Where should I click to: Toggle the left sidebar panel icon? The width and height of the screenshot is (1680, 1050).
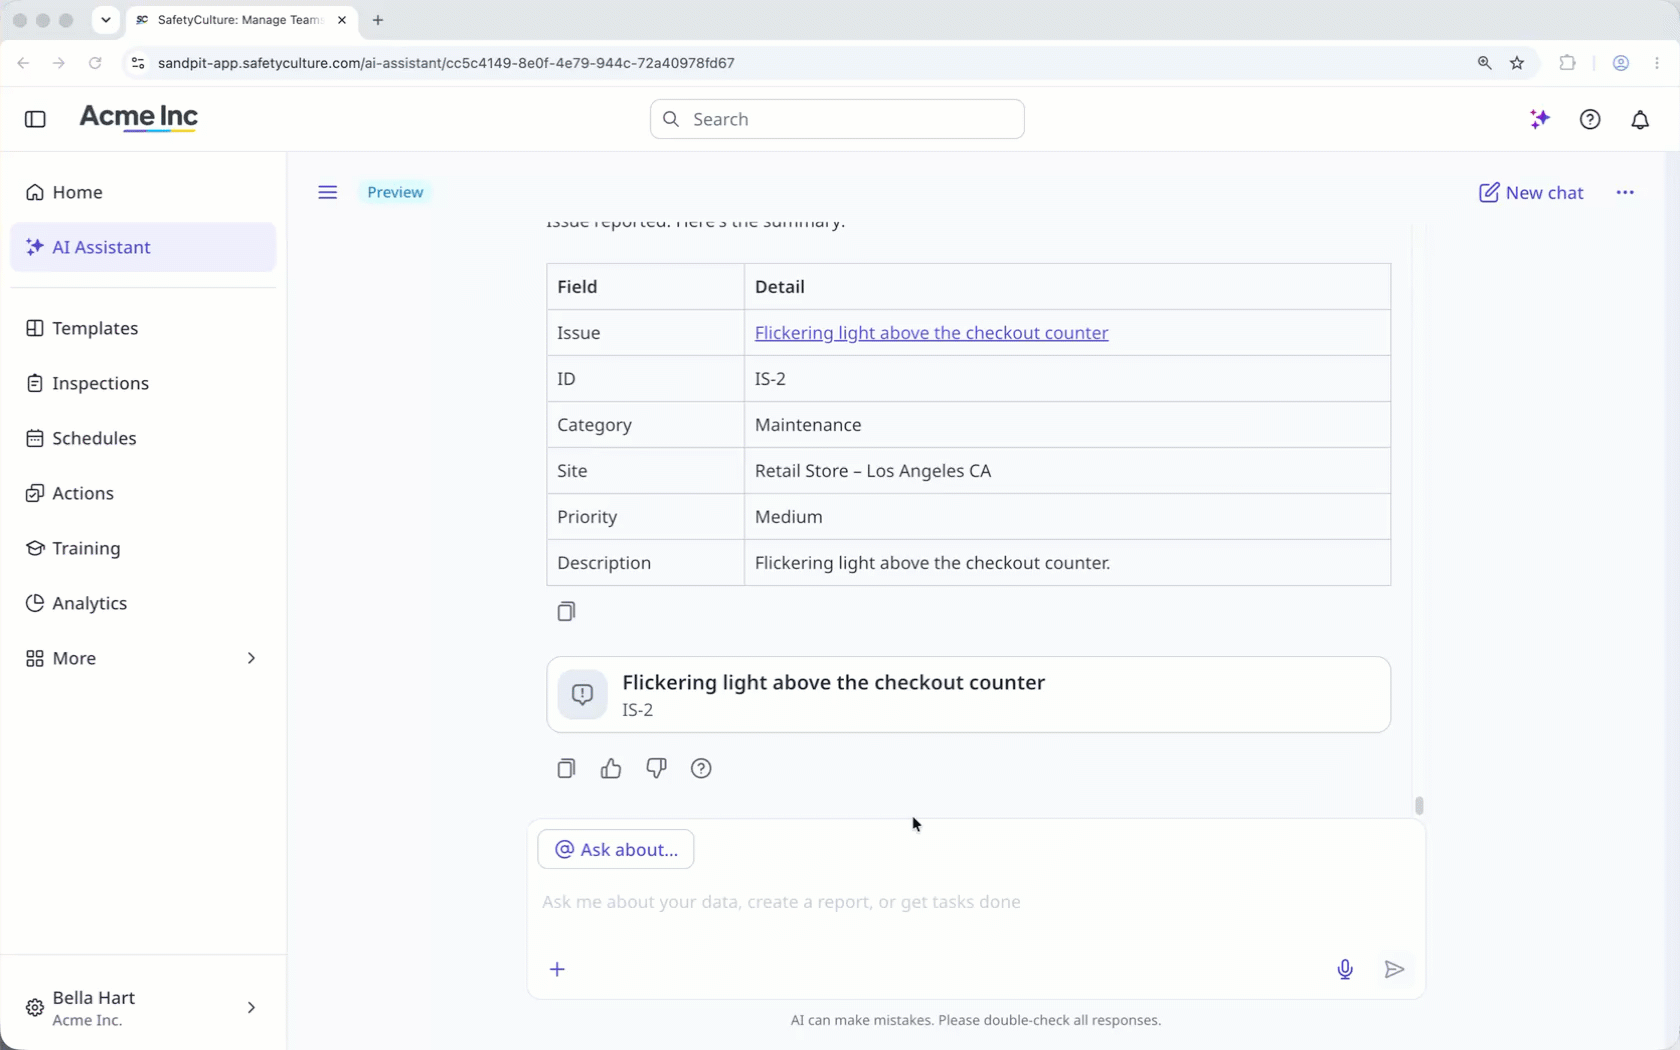coord(35,119)
